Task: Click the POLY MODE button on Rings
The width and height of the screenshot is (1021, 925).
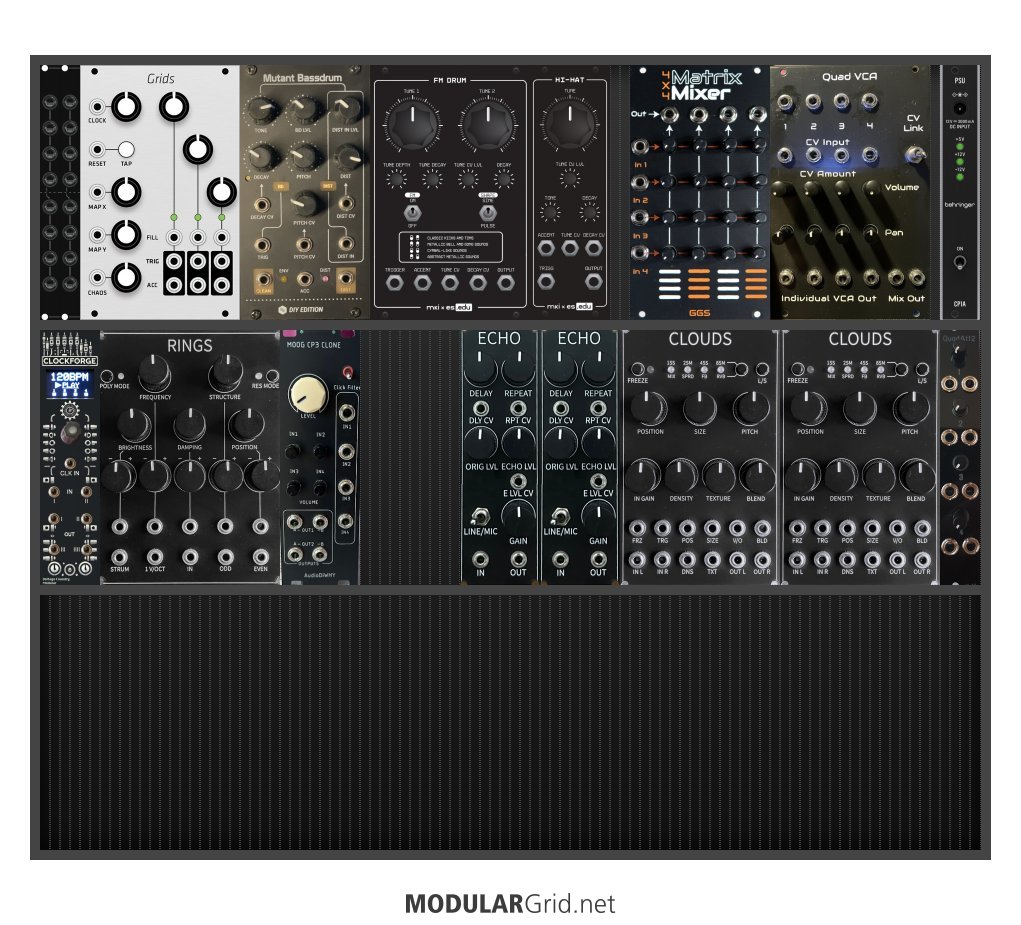Action: [x=107, y=376]
